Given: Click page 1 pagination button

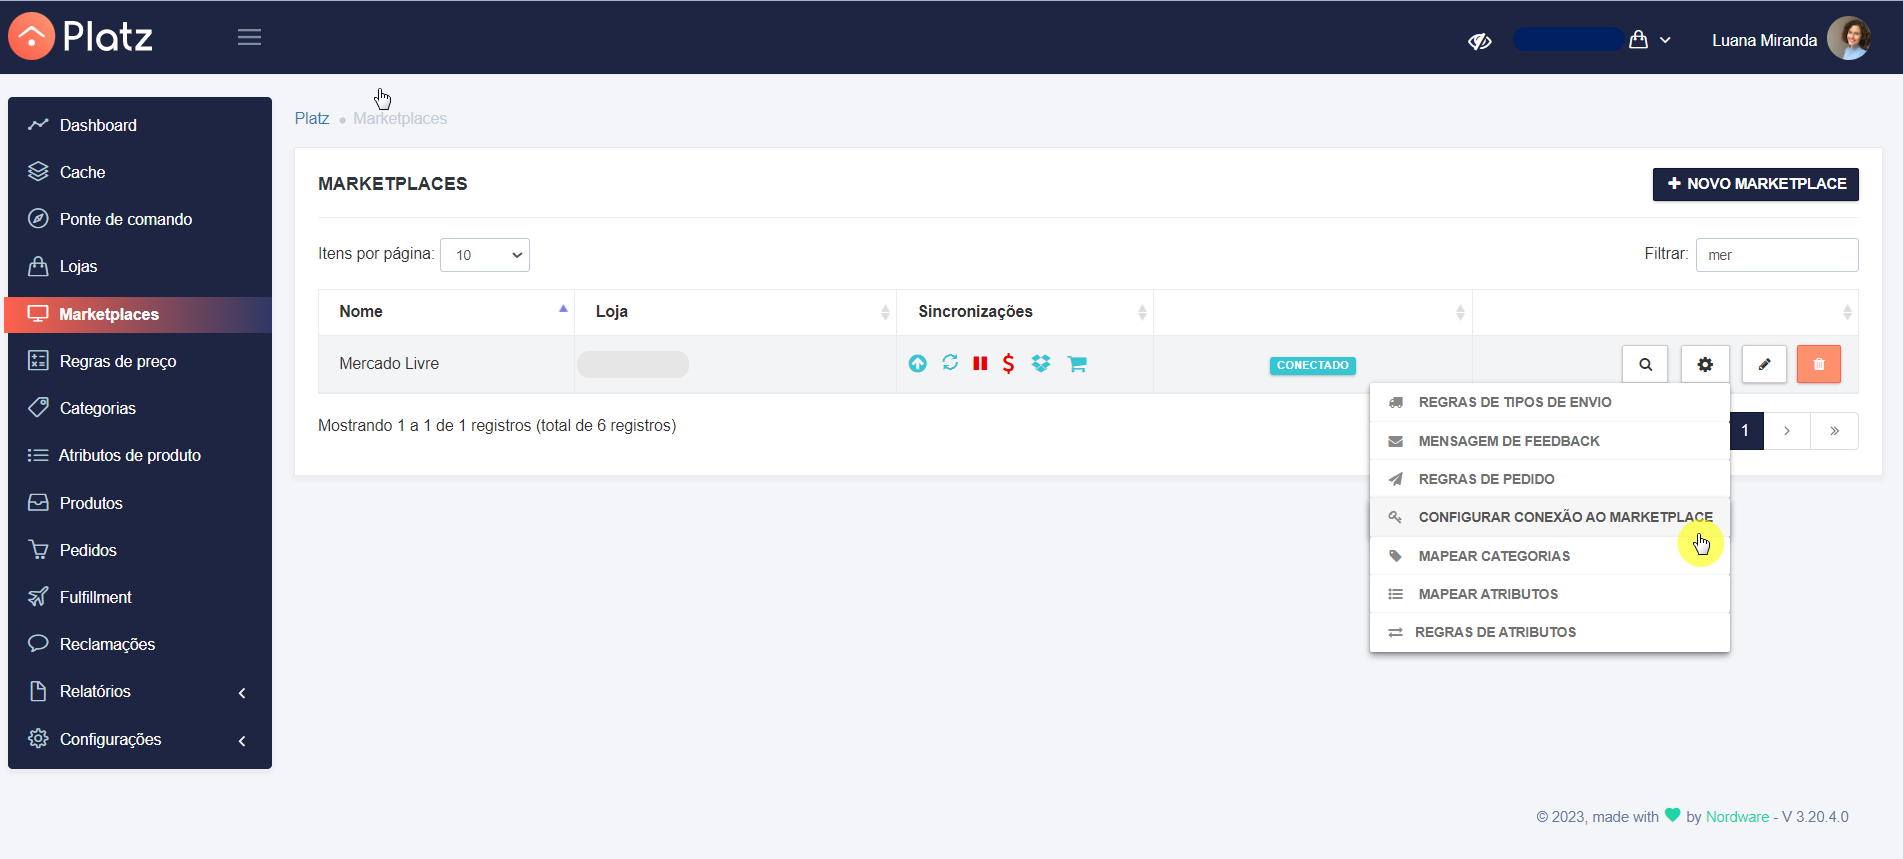Looking at the screenshot, I should click(x=1746, y=431).
